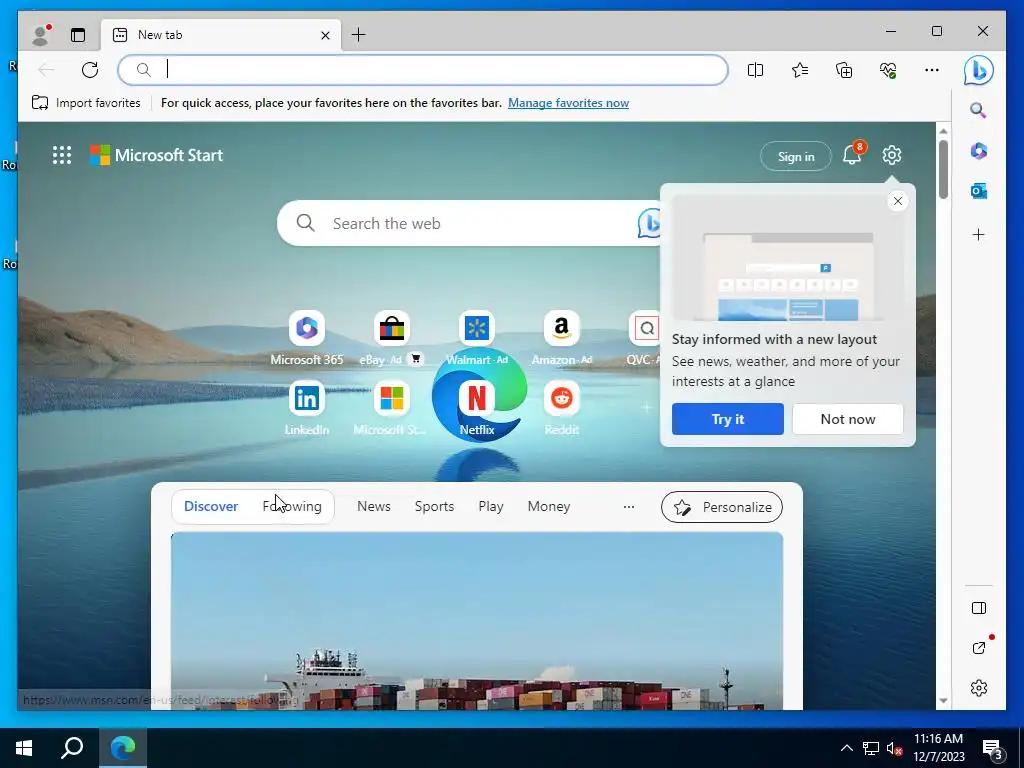1024x768 pixels.
Task: Open Walmart quick link
Action: point(477,338)
